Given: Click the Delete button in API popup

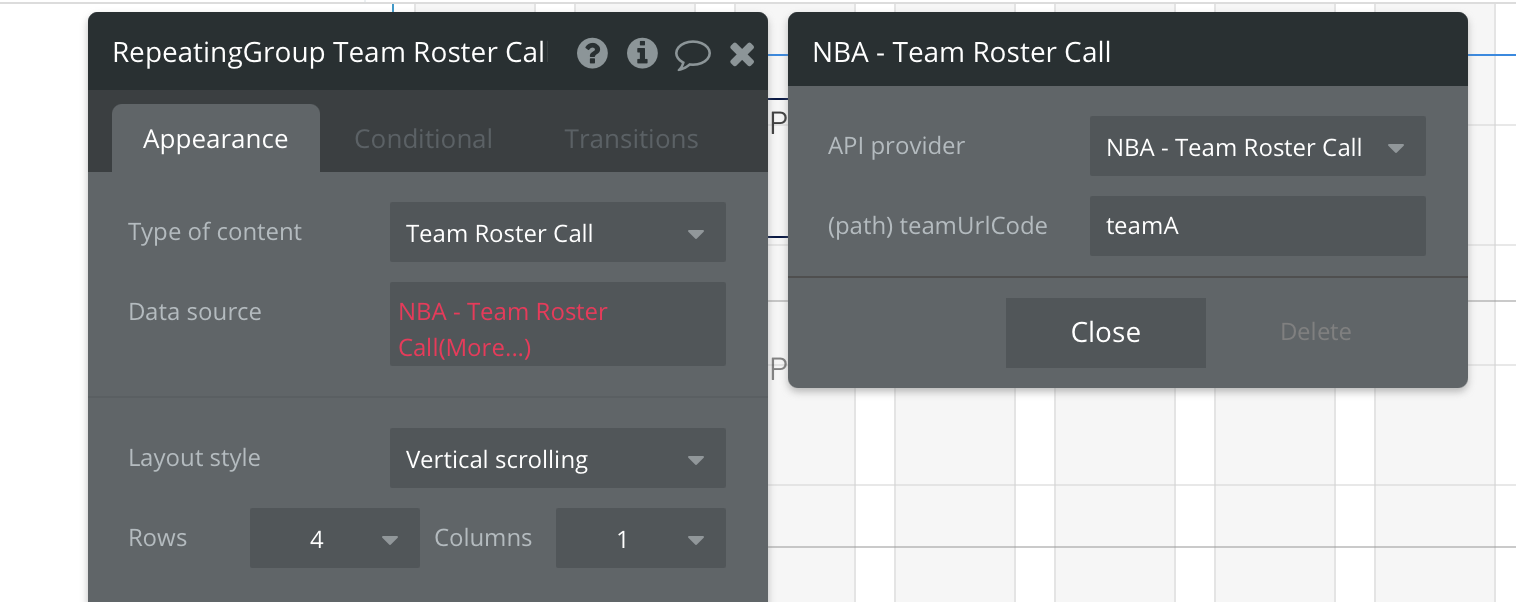Looking at the screenshot, I should [1316, 332].
